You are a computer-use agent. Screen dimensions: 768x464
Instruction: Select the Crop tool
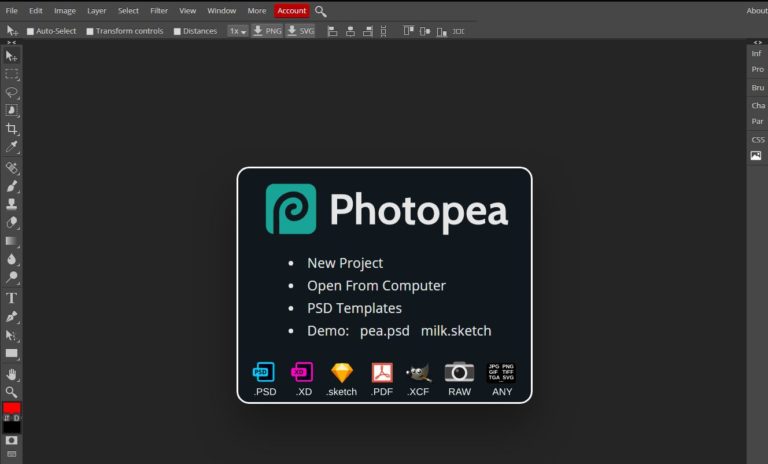coord(11,128)
